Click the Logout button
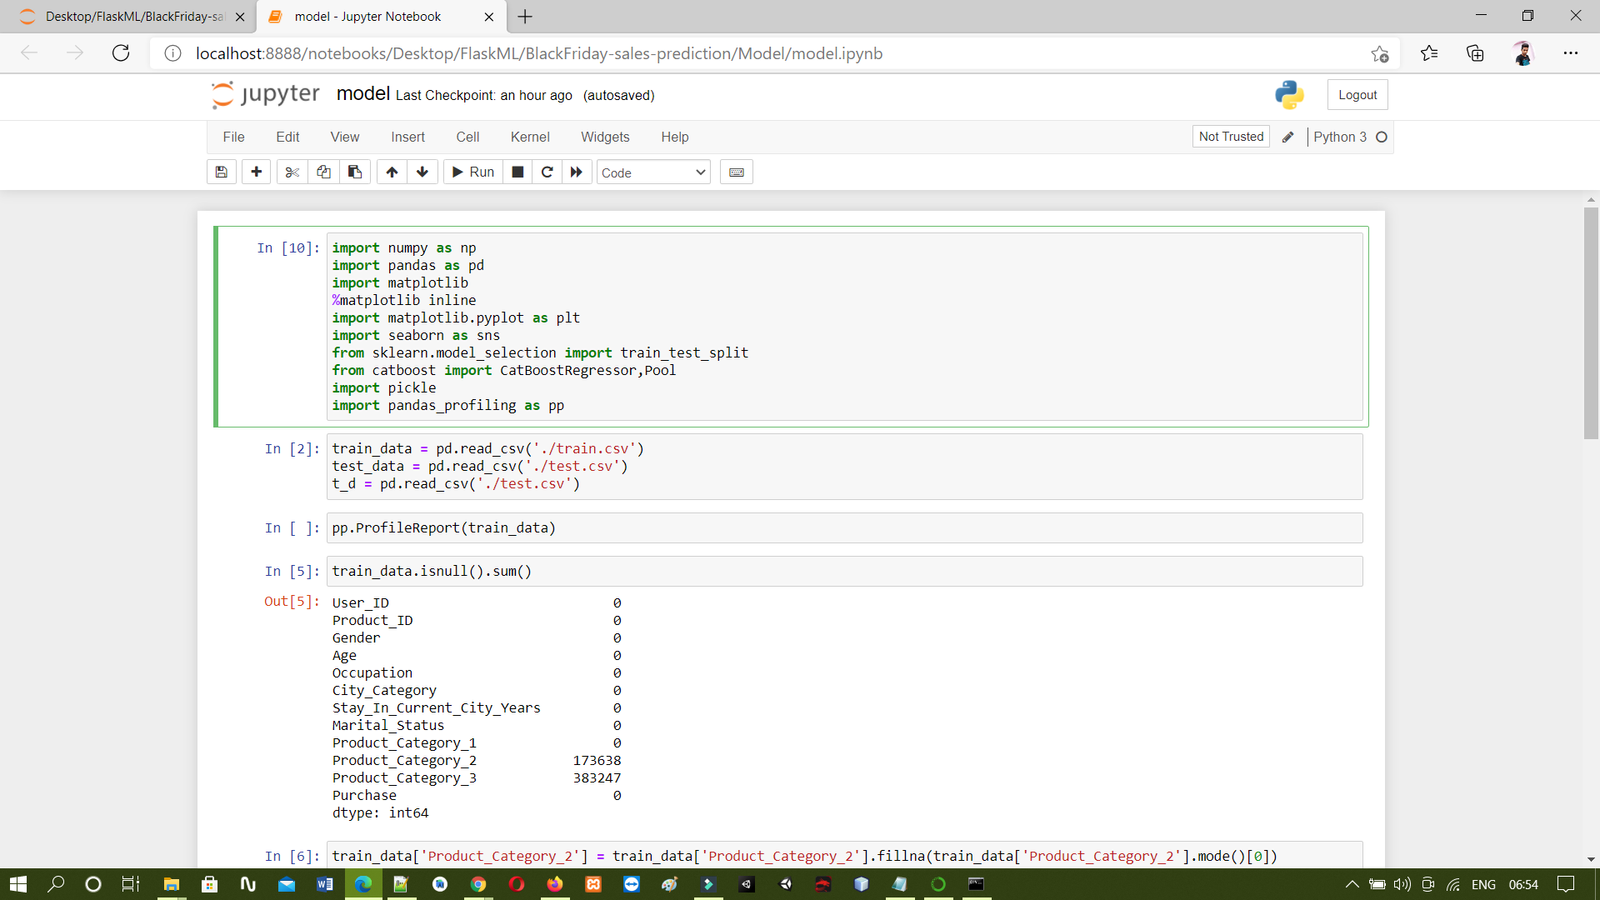The width and height of the screenshot is (1600, 900). pyautogui.click(x=1357, y=95)
